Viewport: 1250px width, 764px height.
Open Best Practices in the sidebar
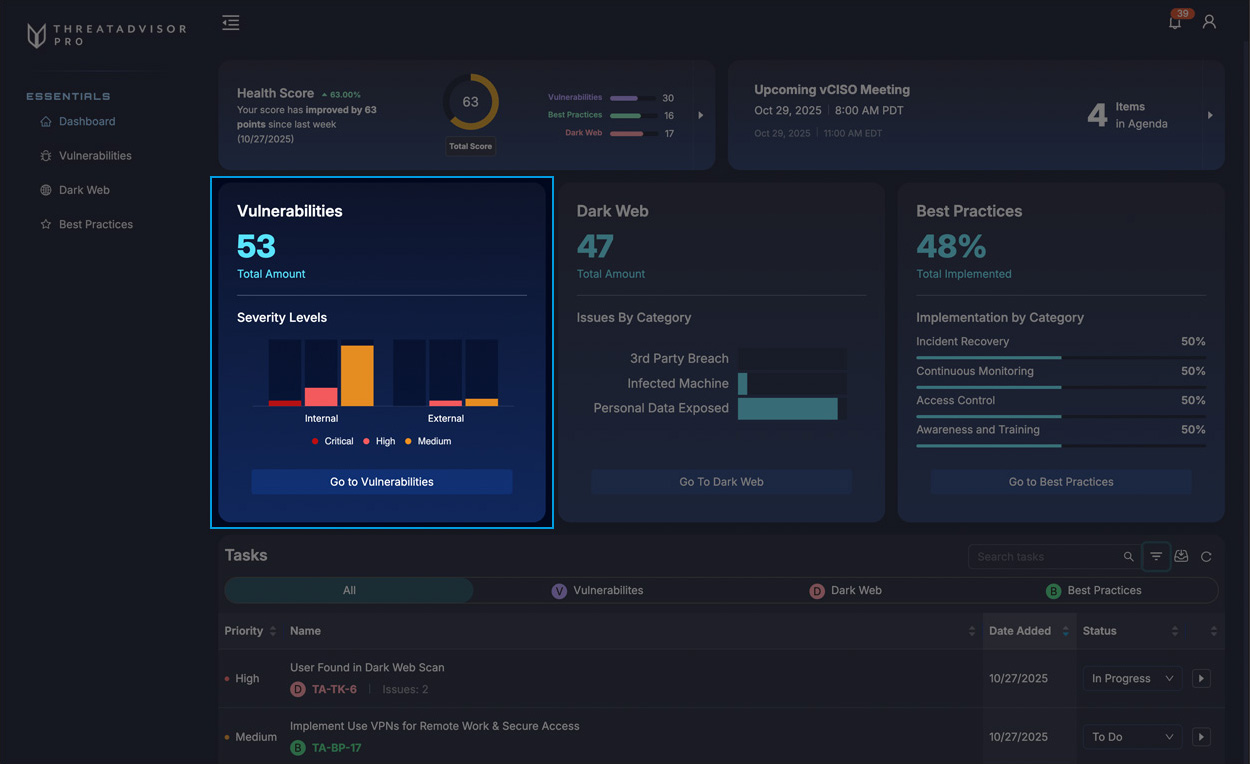(x=95, y=224)
